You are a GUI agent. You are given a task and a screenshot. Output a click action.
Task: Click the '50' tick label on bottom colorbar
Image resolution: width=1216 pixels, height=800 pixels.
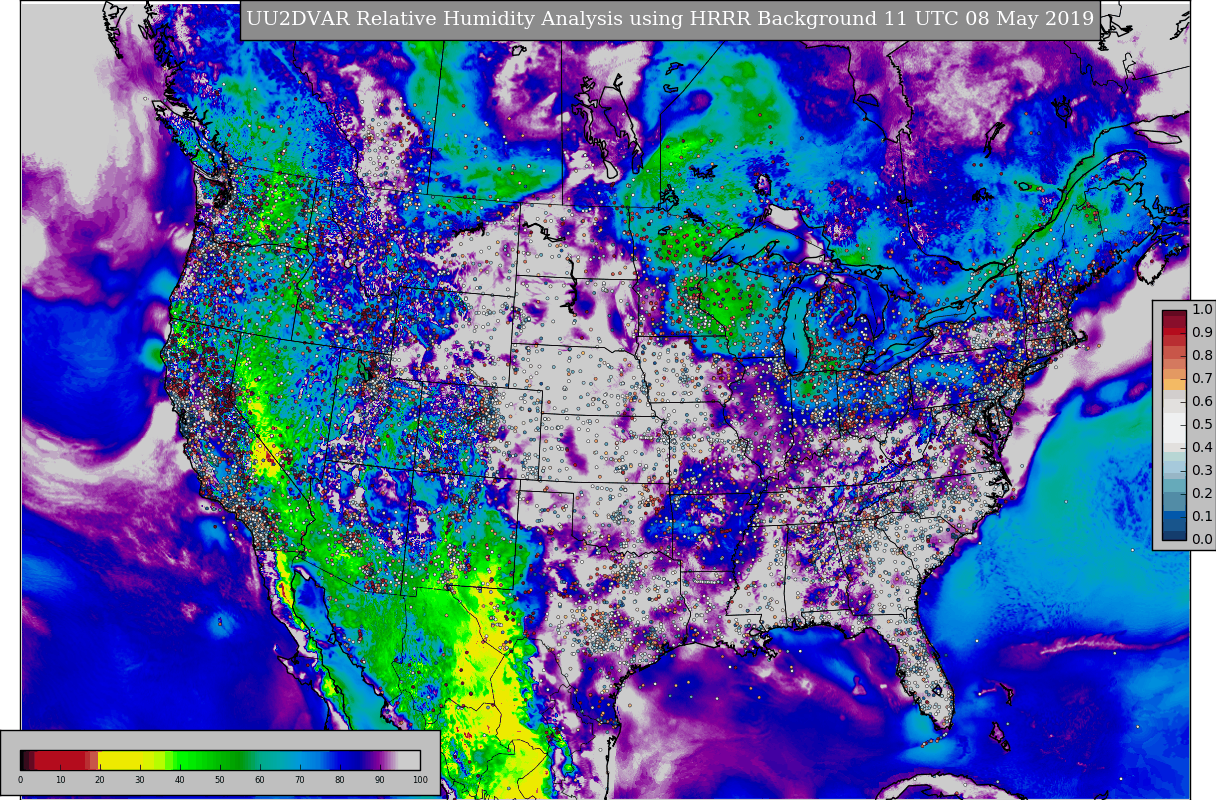(220, 780)
